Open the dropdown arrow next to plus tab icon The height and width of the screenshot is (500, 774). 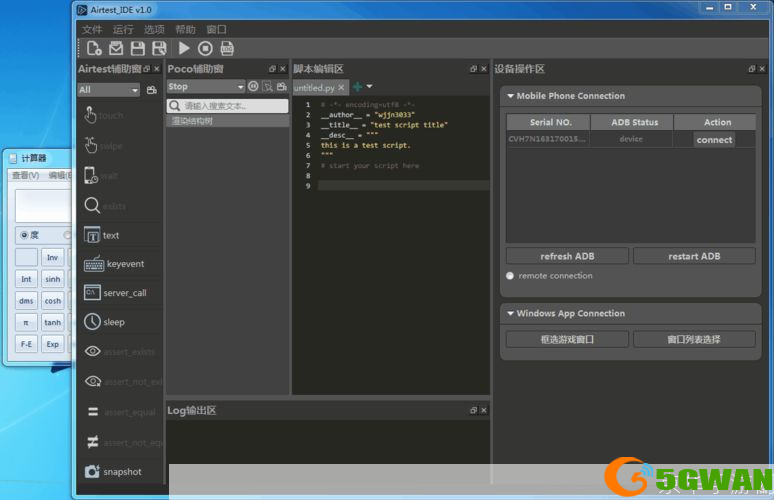[x=369, y=86]
